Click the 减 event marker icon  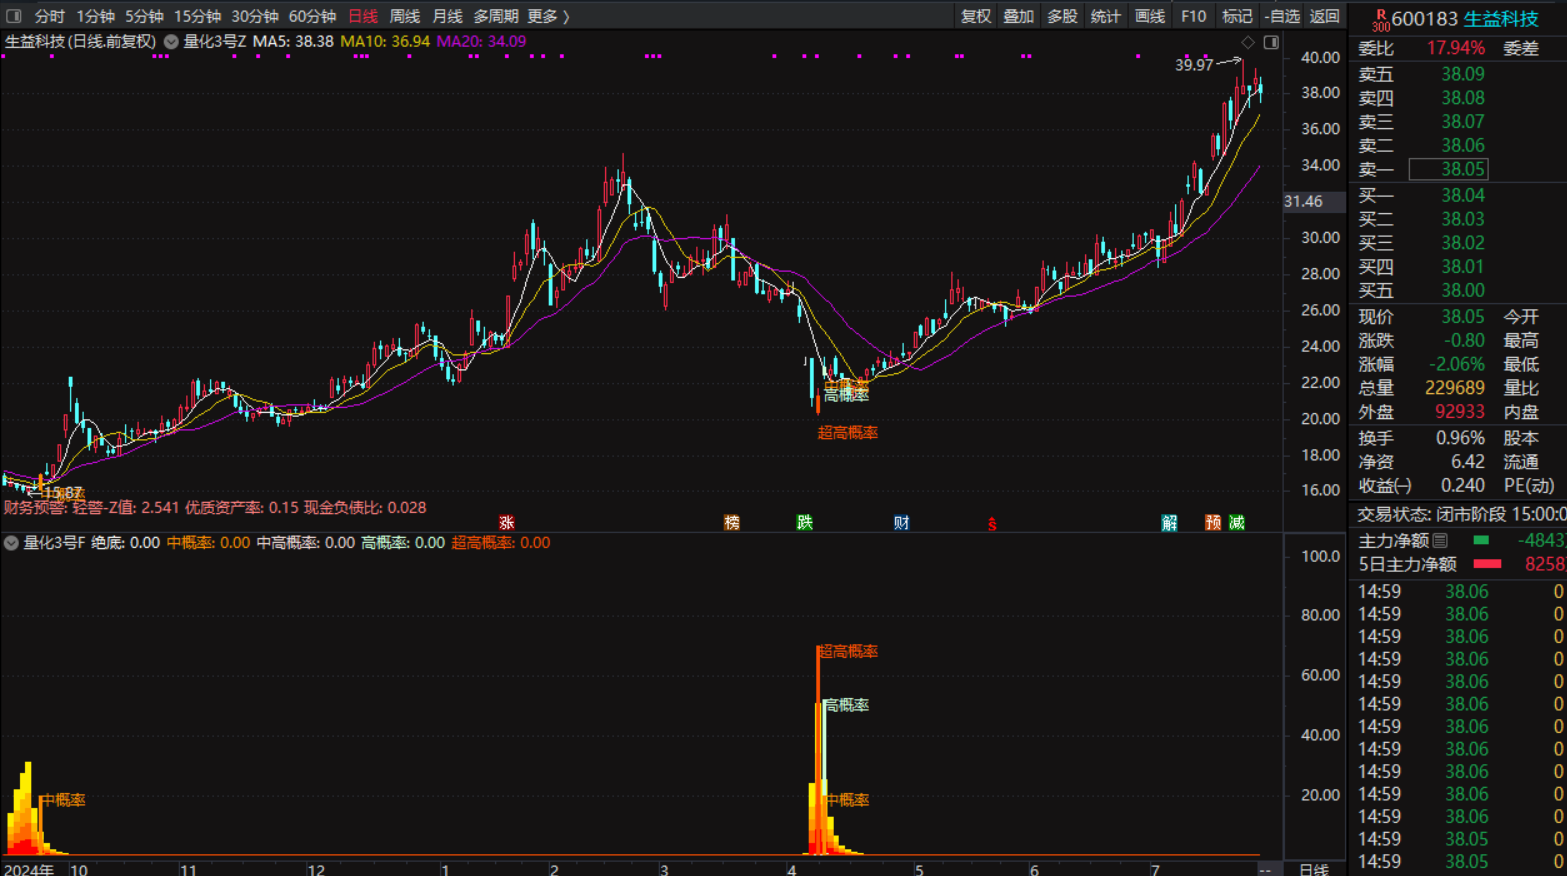(1237, 523)
